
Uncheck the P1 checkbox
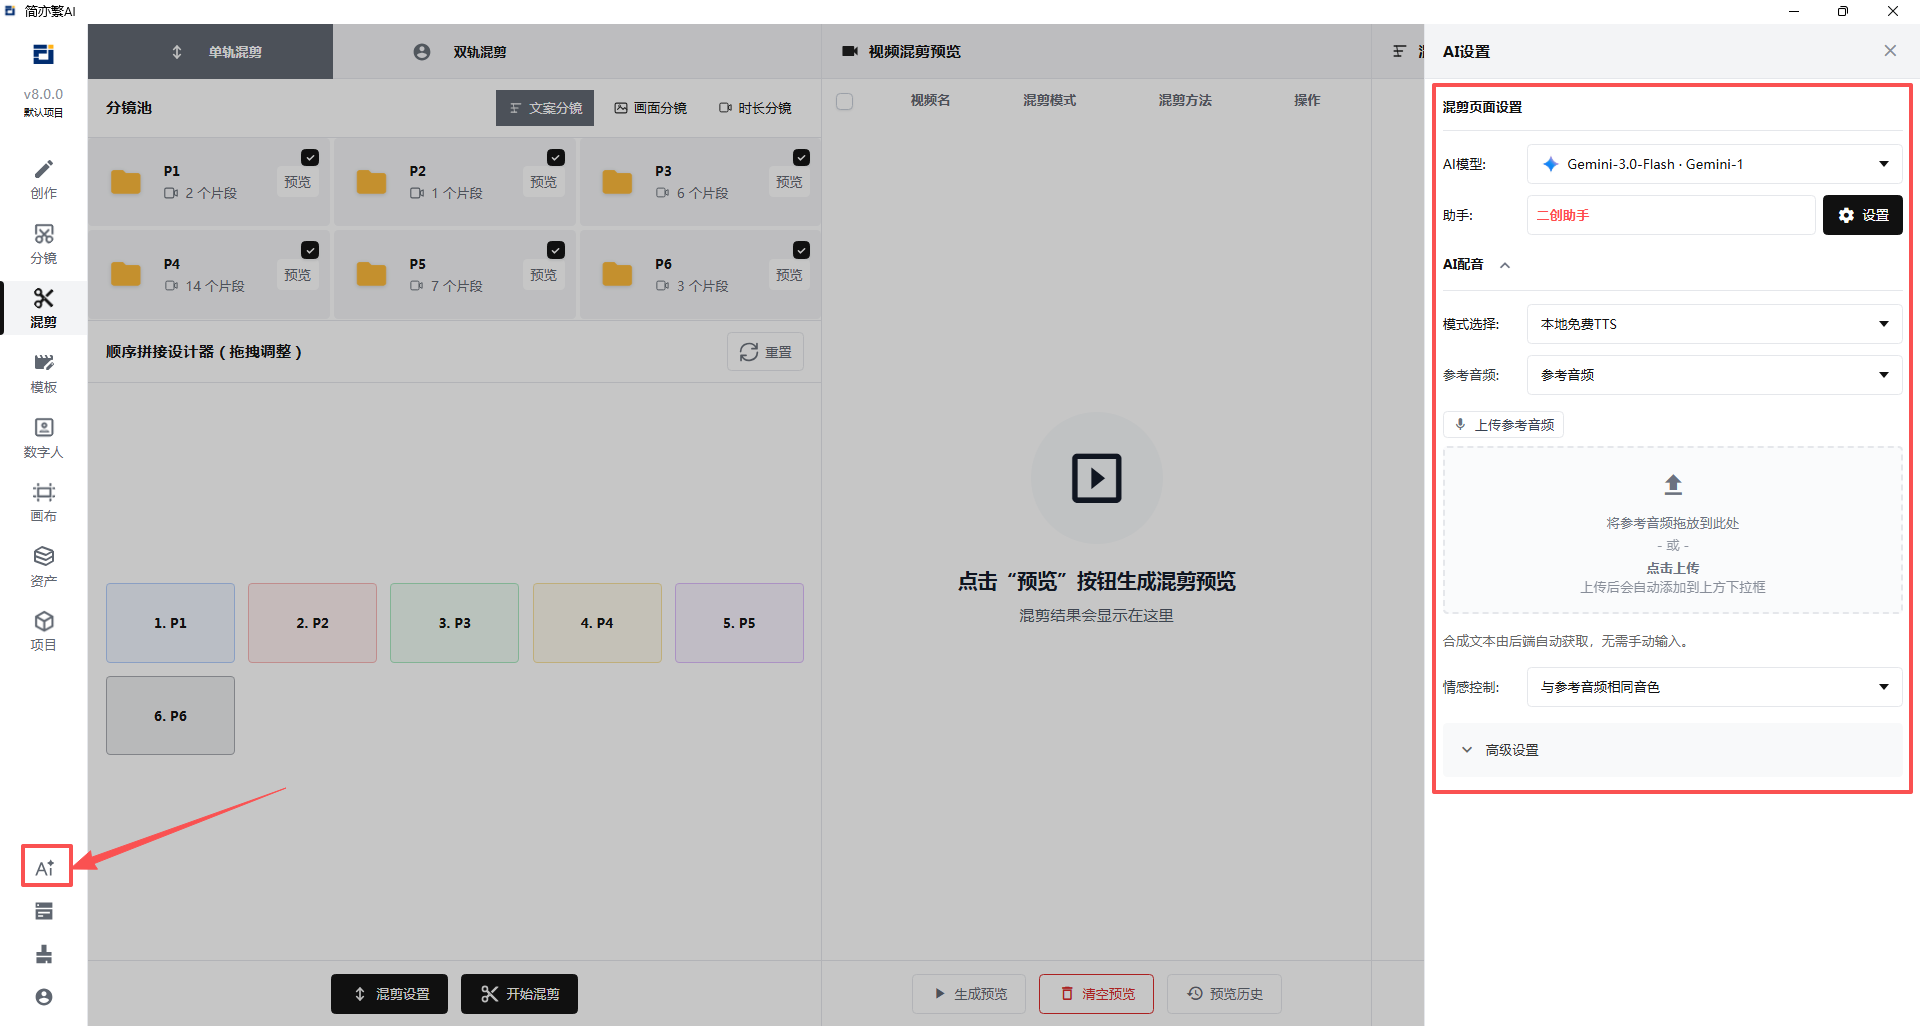click(x=310, y=157)
